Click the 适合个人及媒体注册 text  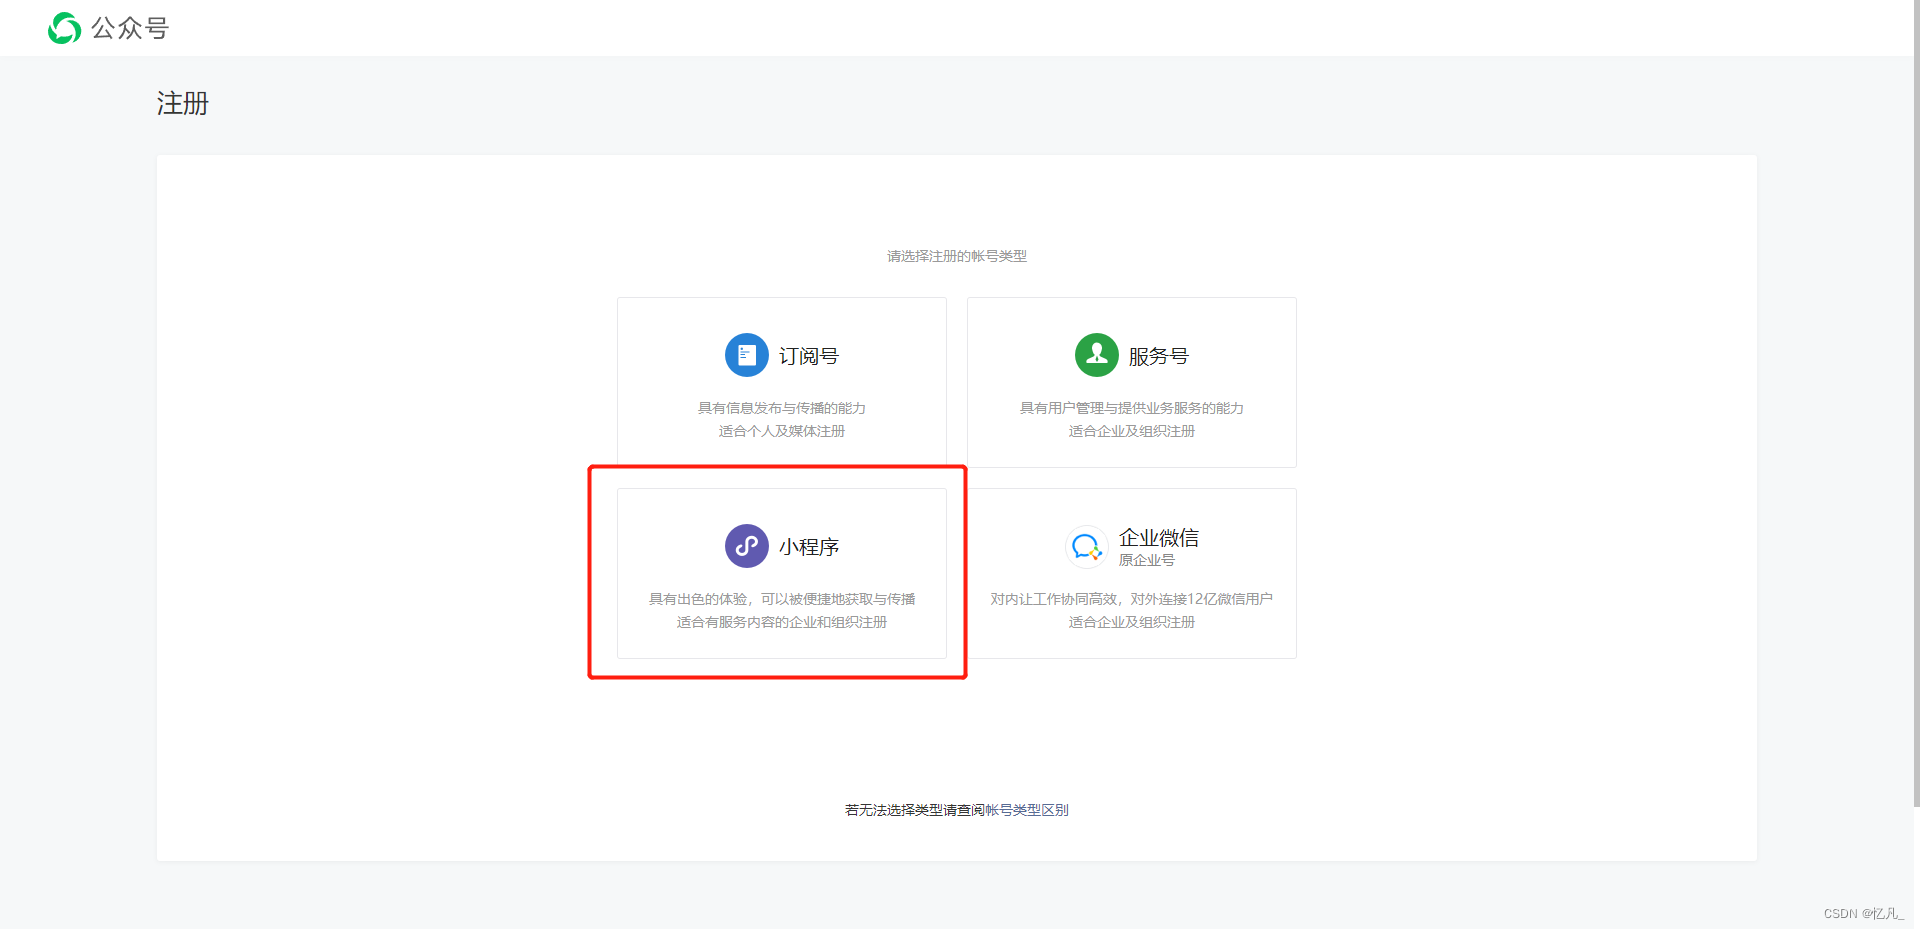[782, 431]
